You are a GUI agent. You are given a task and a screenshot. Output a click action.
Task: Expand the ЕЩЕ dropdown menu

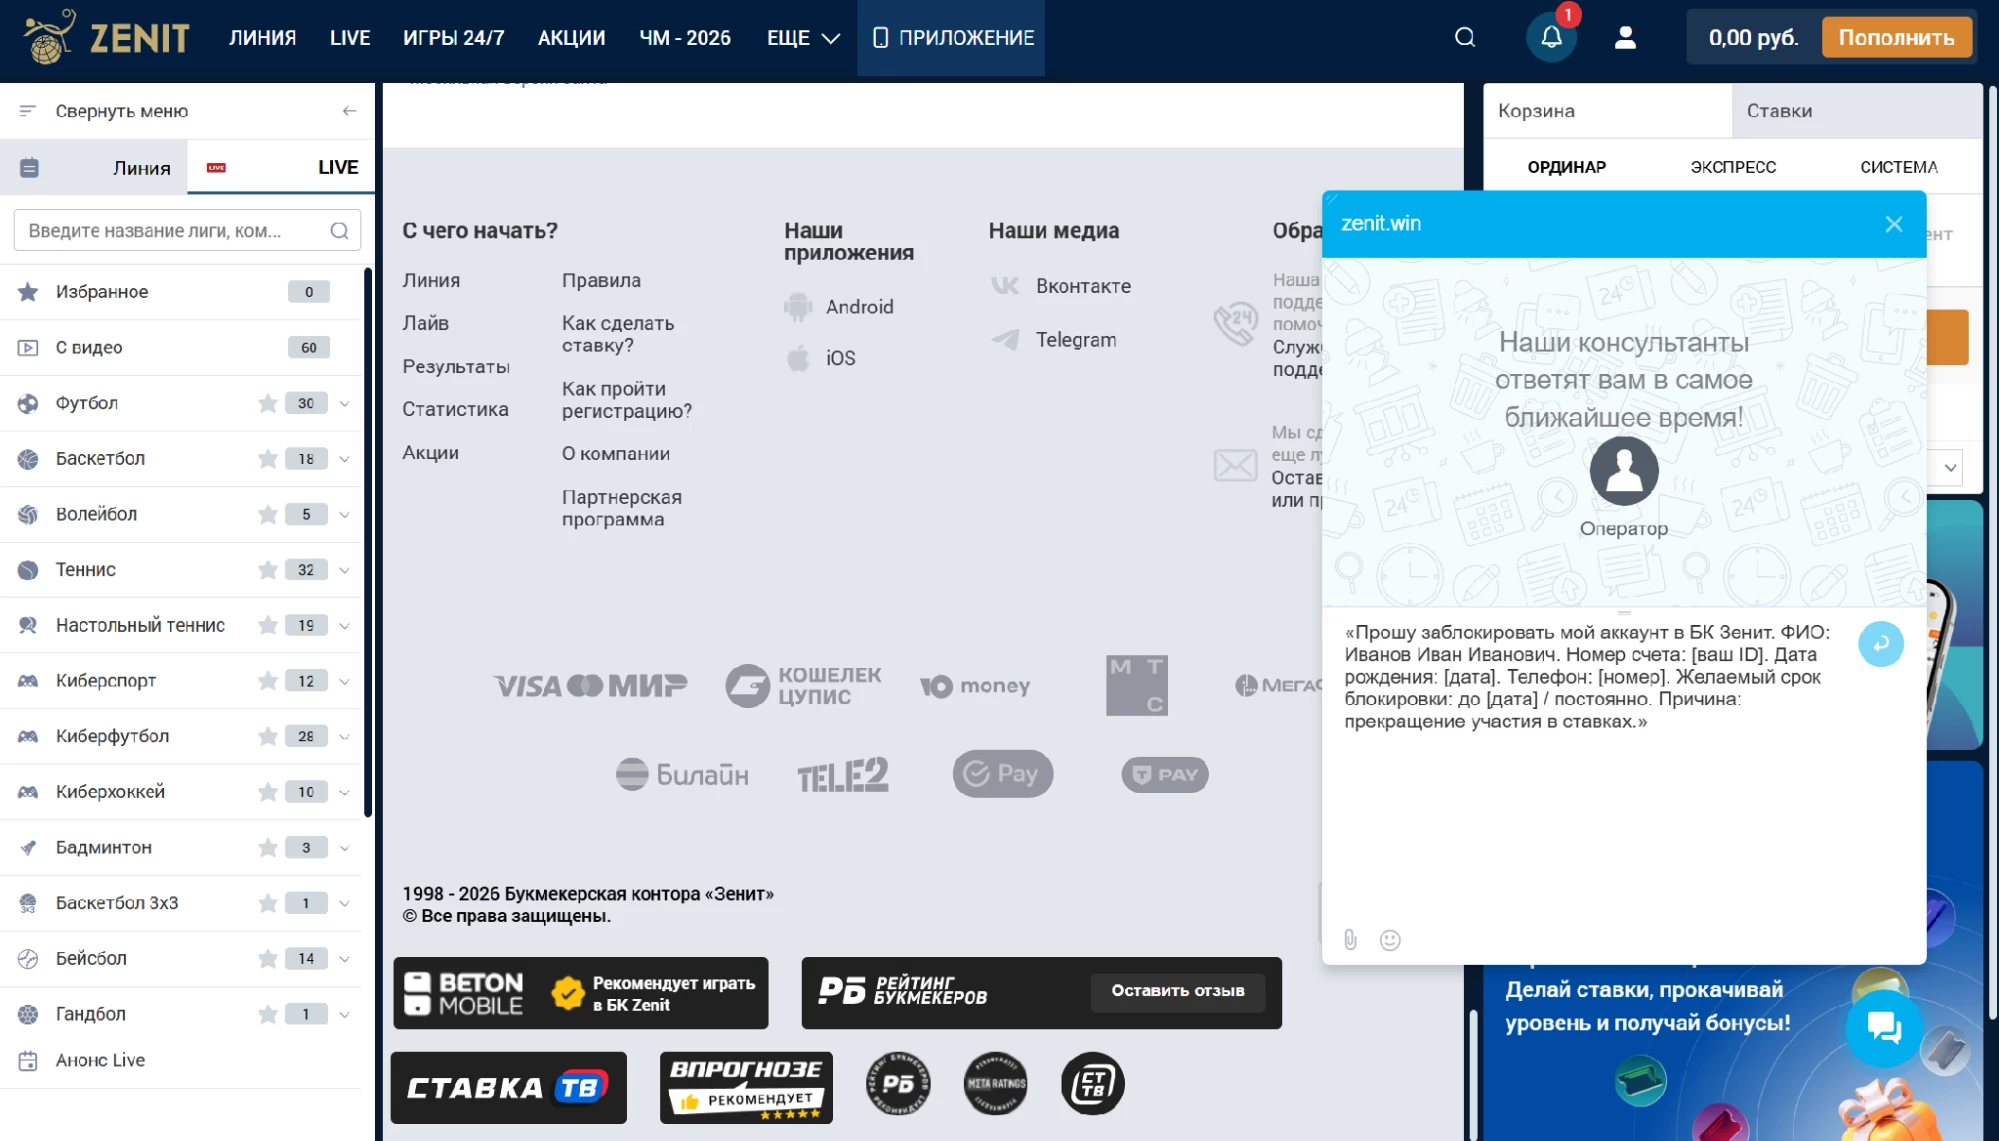[803, 38]
